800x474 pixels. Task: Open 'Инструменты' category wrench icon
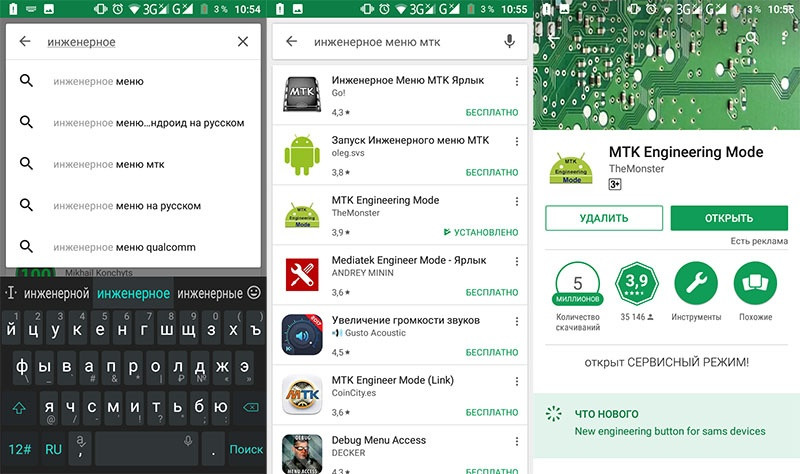[x=696, y=283]
